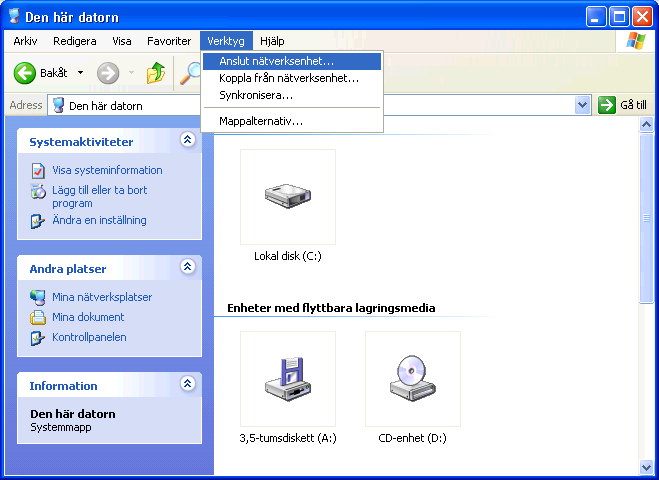
Task: Click Koppla från nätverksenhet menu item
Action: tap(289, 78)
